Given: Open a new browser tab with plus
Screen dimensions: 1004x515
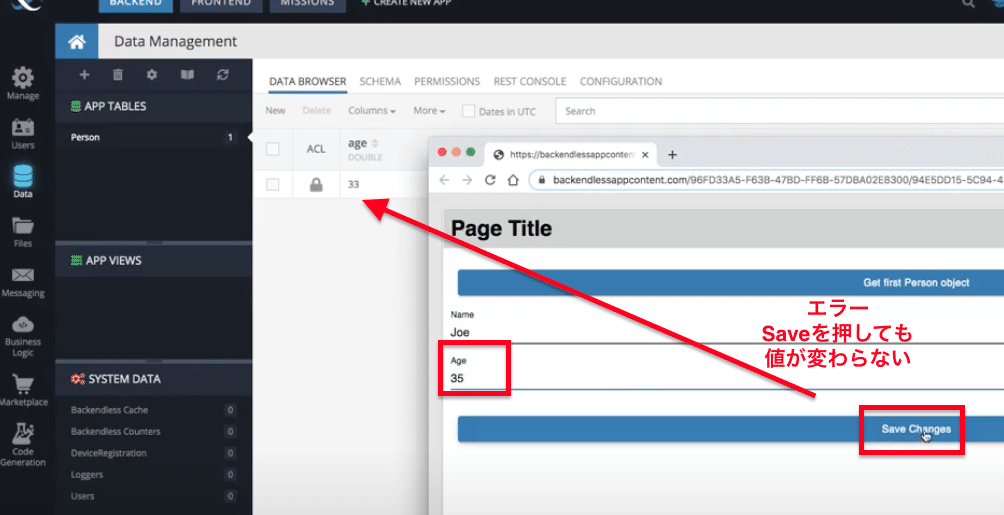Looking at the screenshot, I should [672, 154].
